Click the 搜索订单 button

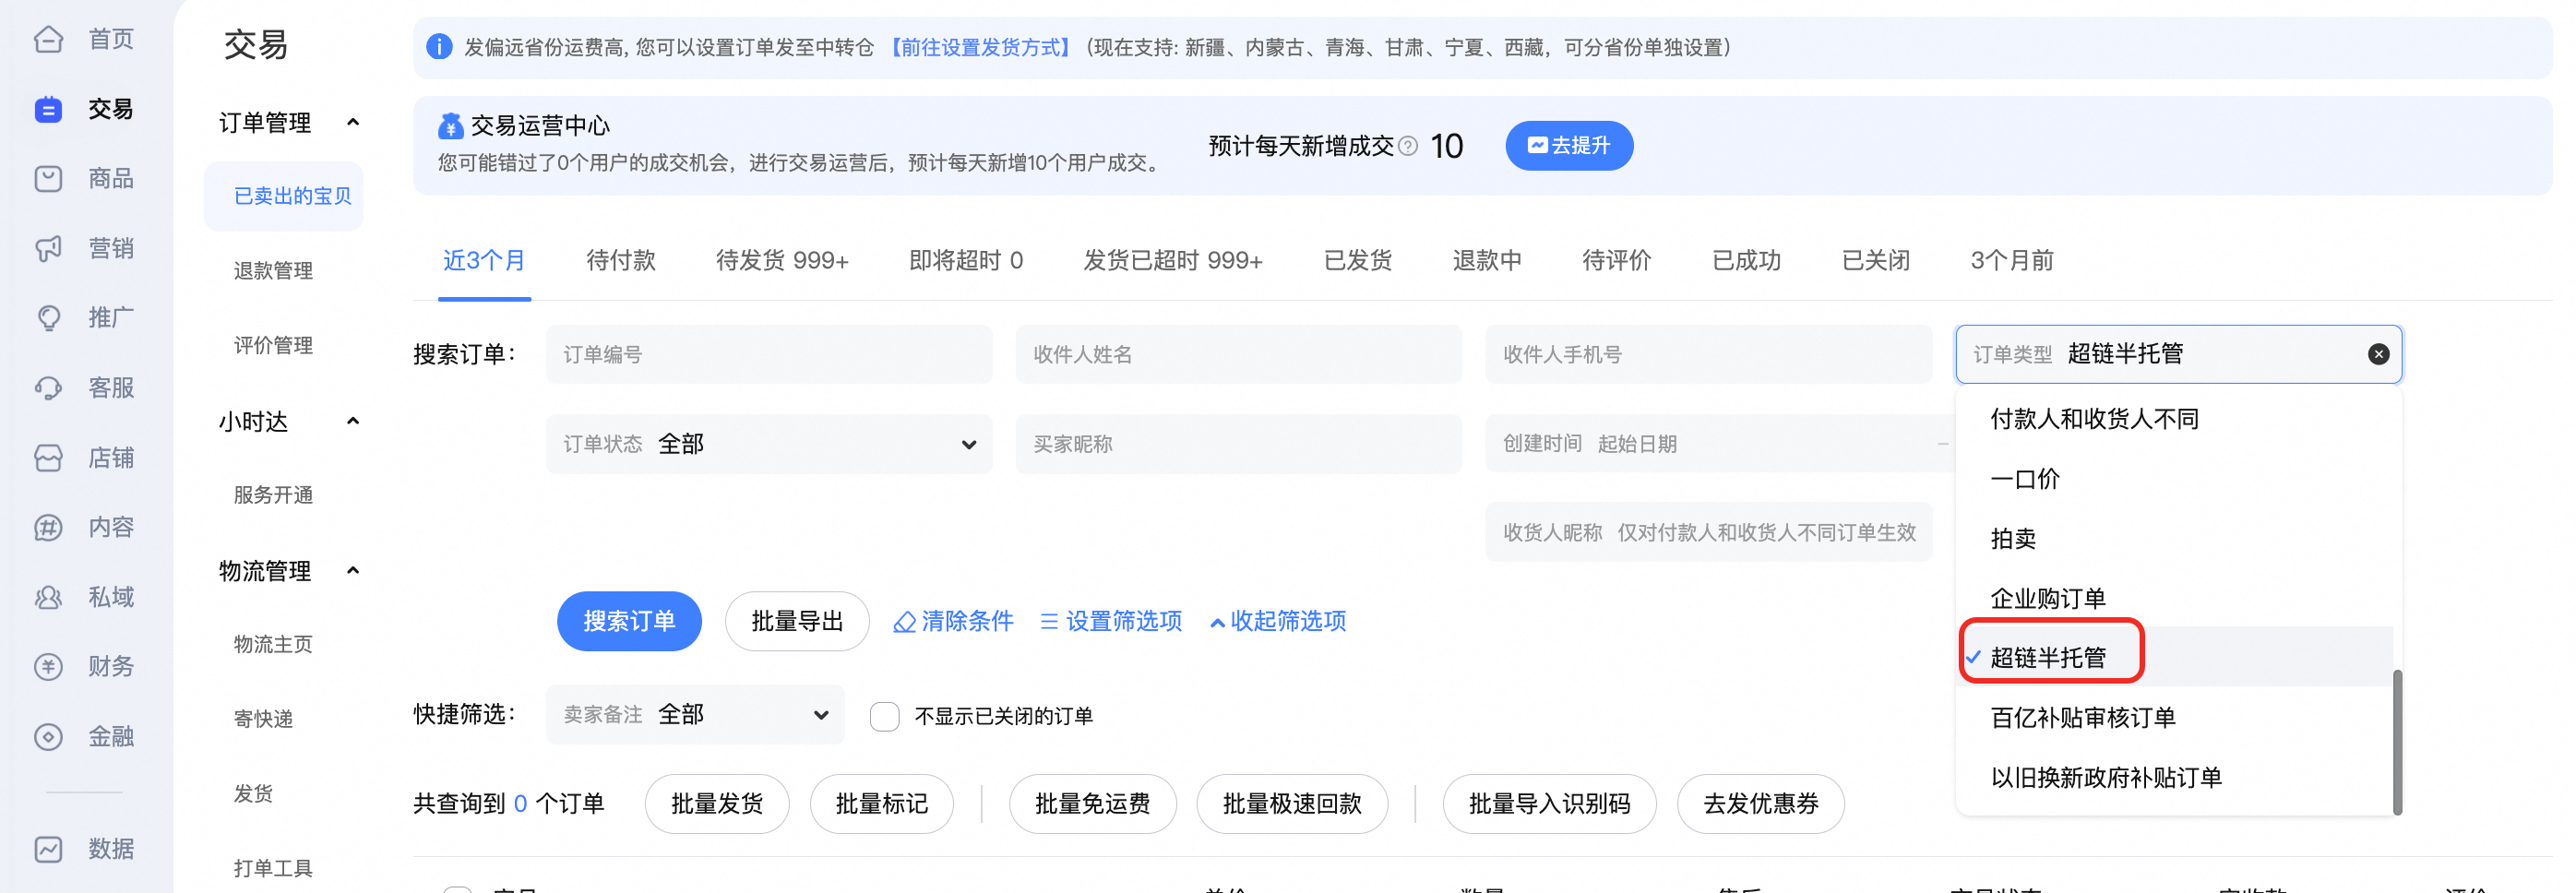click(x=629, y=621)
